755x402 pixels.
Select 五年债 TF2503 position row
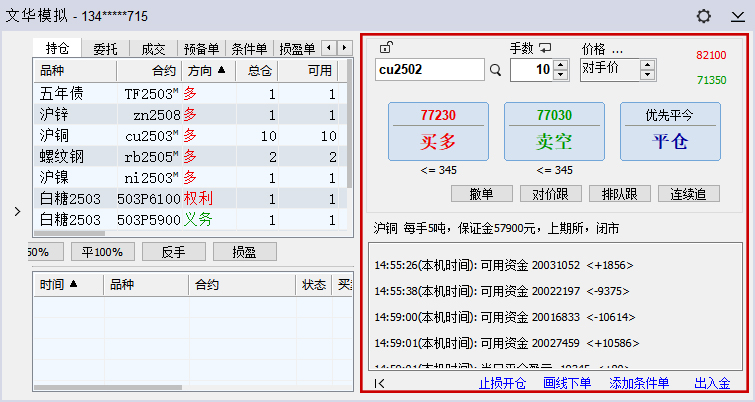pyautogui.click(x=190, y=94)
